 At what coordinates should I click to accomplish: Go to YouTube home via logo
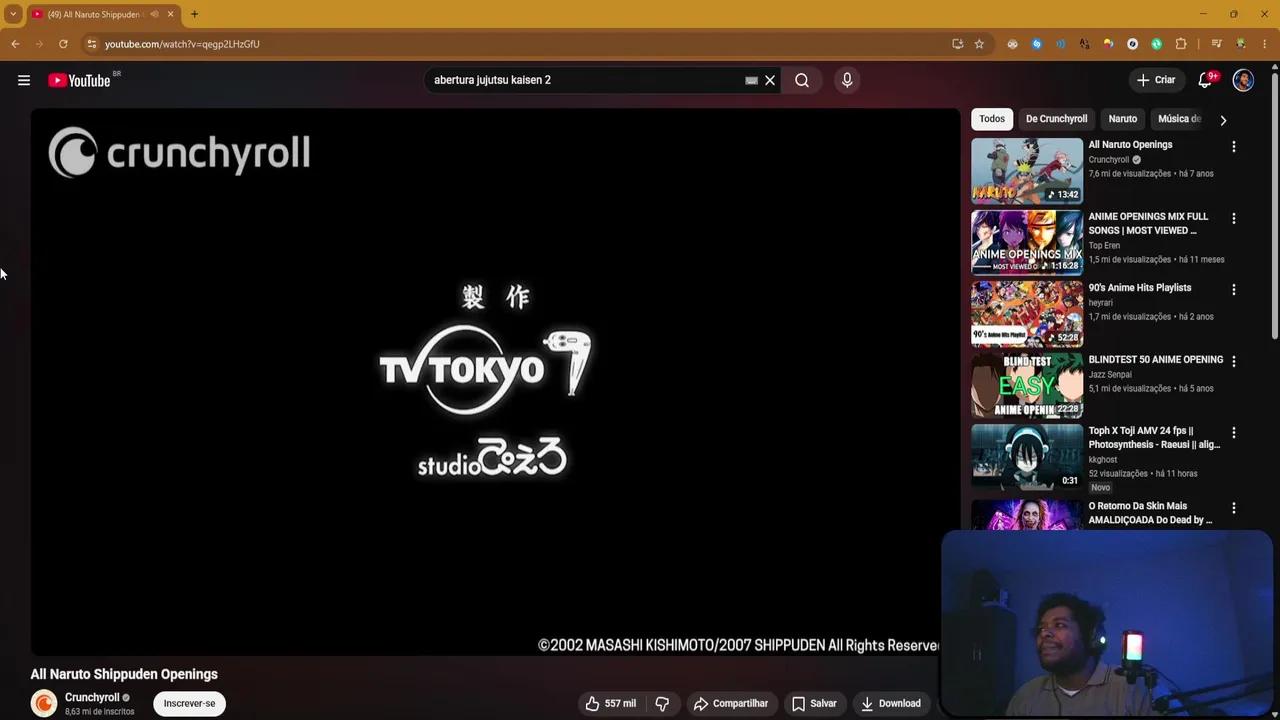[x=79, y=80]
